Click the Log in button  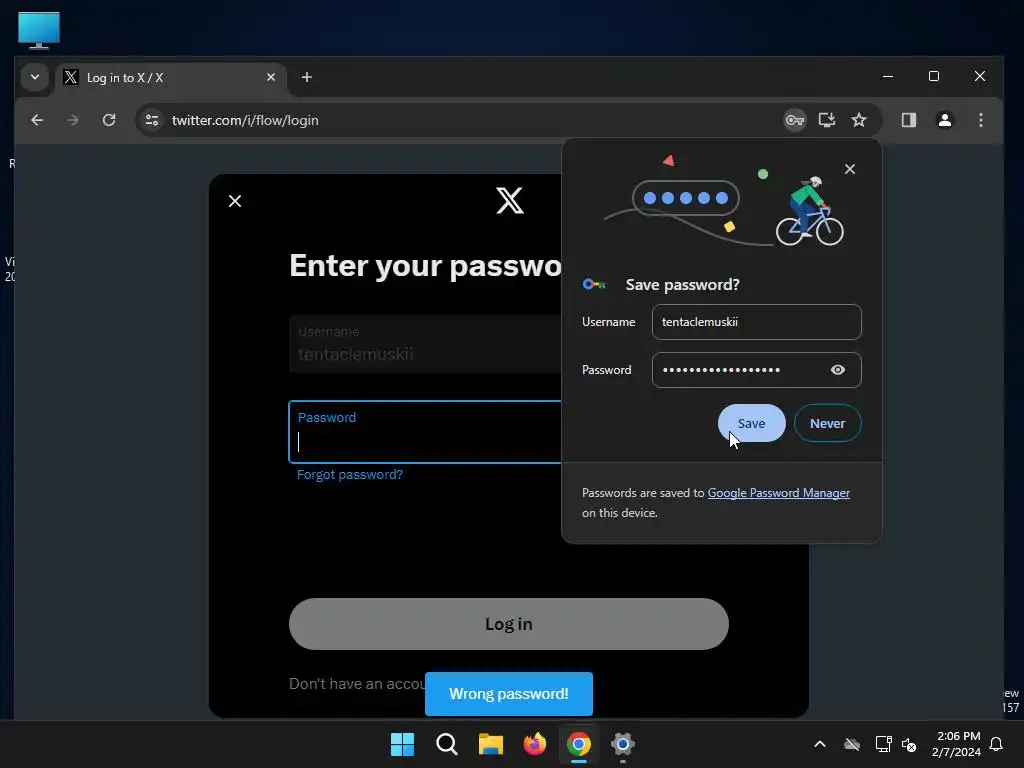coord(509,624)
